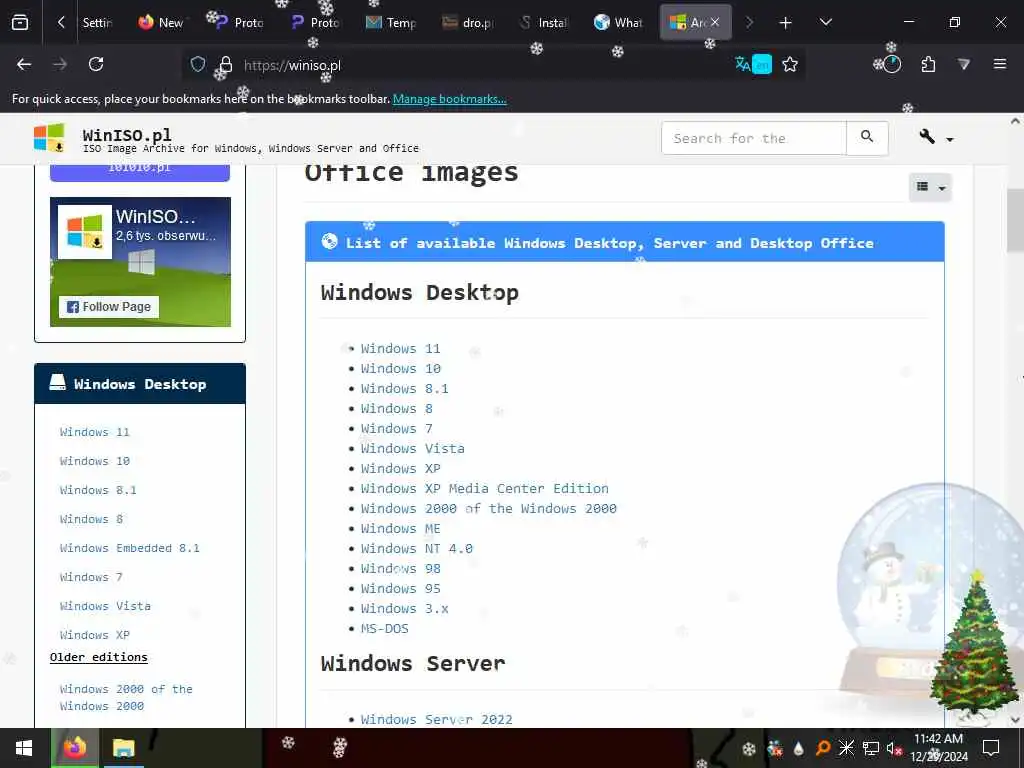Switch to the What tab
The width and height of the screenshot is (1024, 768).
618,23
